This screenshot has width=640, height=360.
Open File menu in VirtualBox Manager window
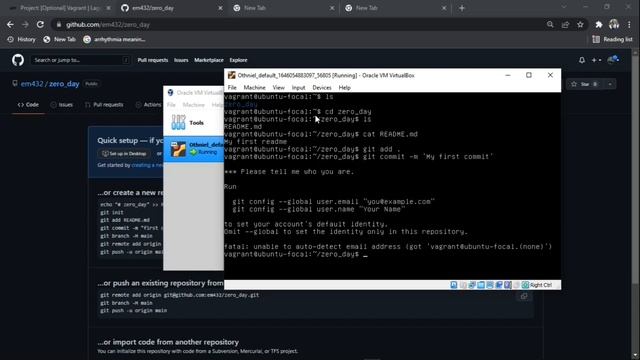pos(171,105)
